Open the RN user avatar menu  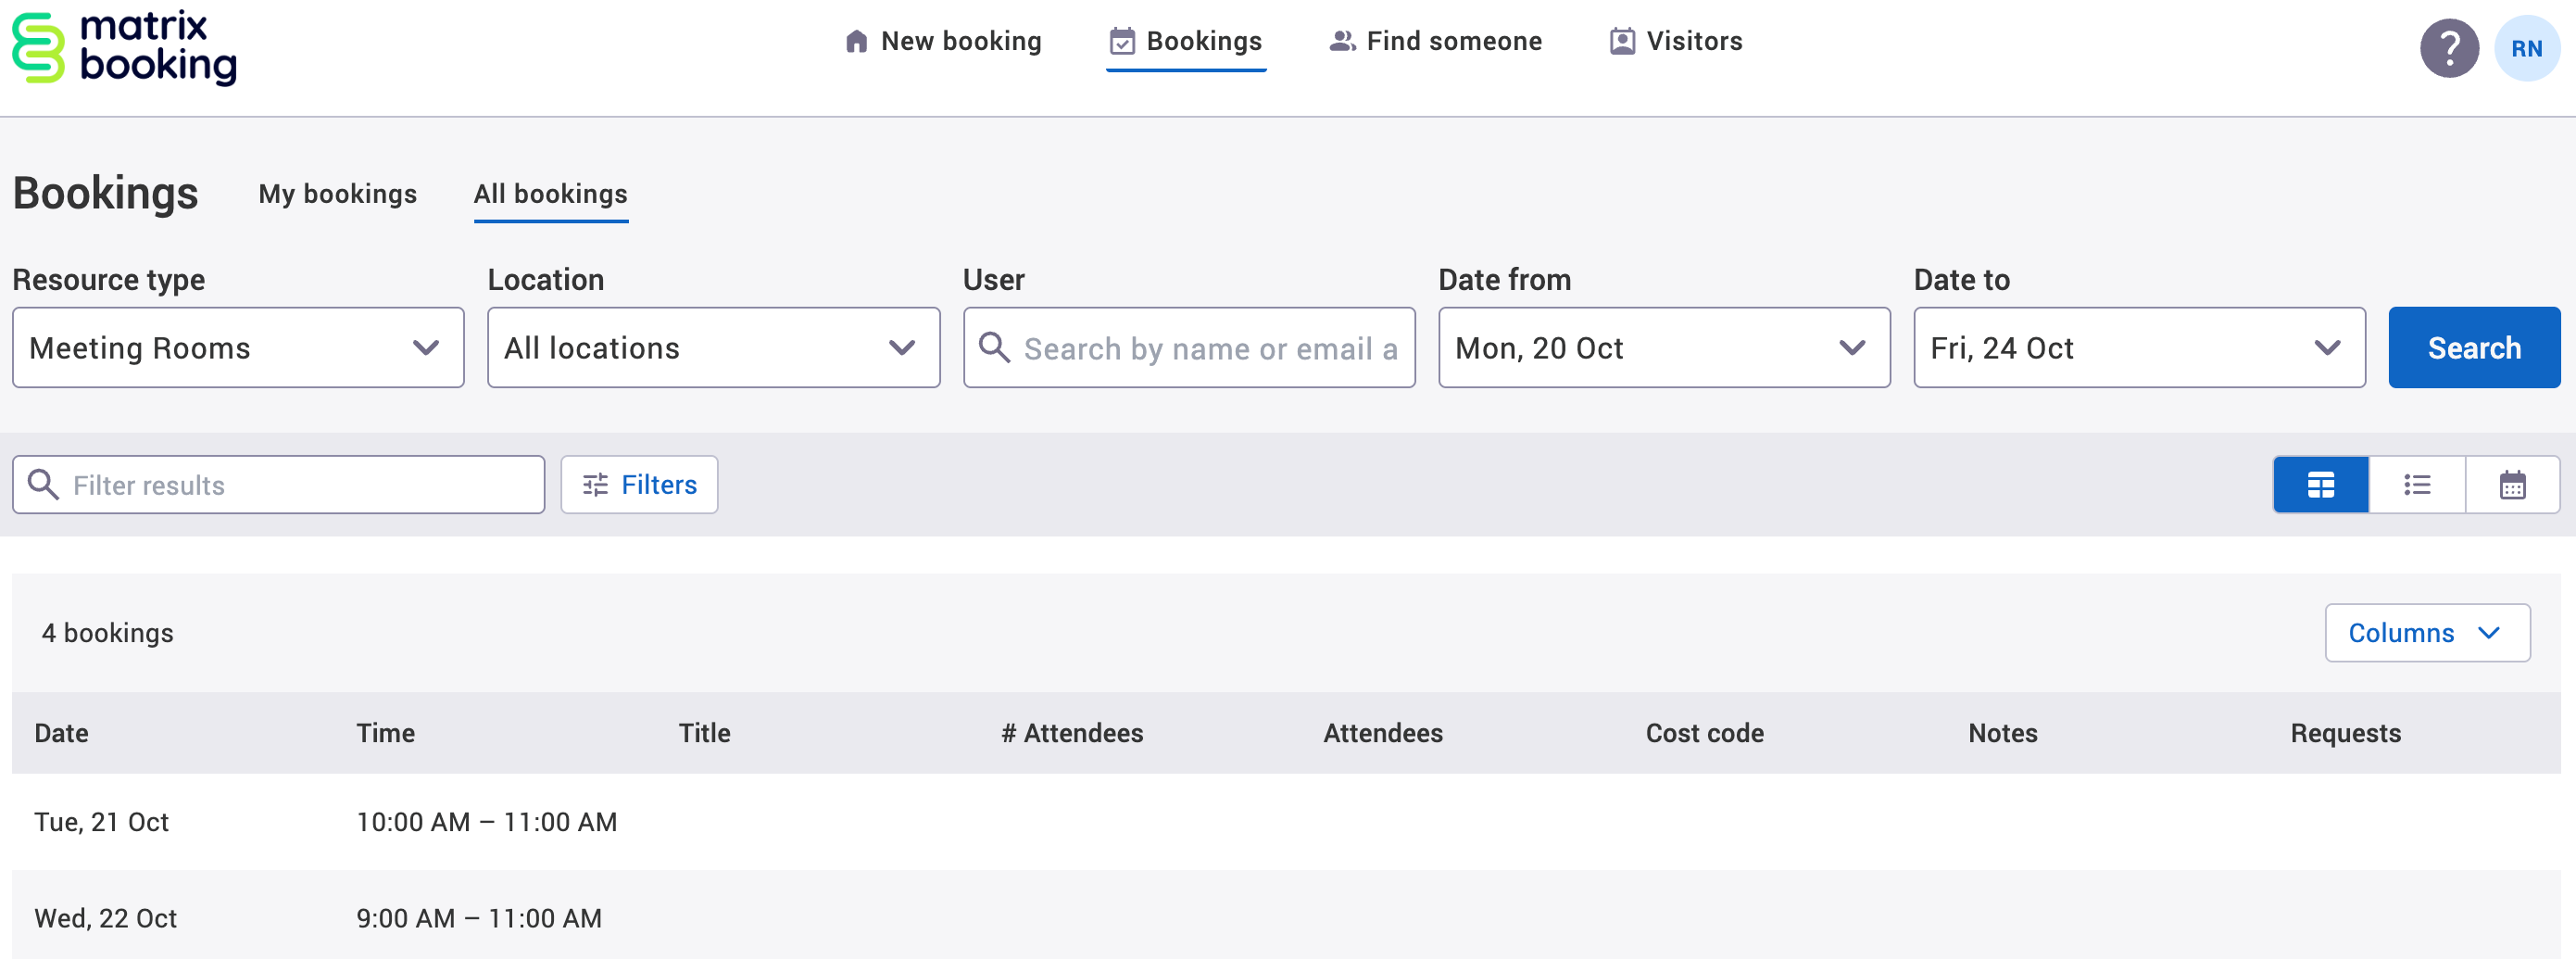coord(2527,47)
